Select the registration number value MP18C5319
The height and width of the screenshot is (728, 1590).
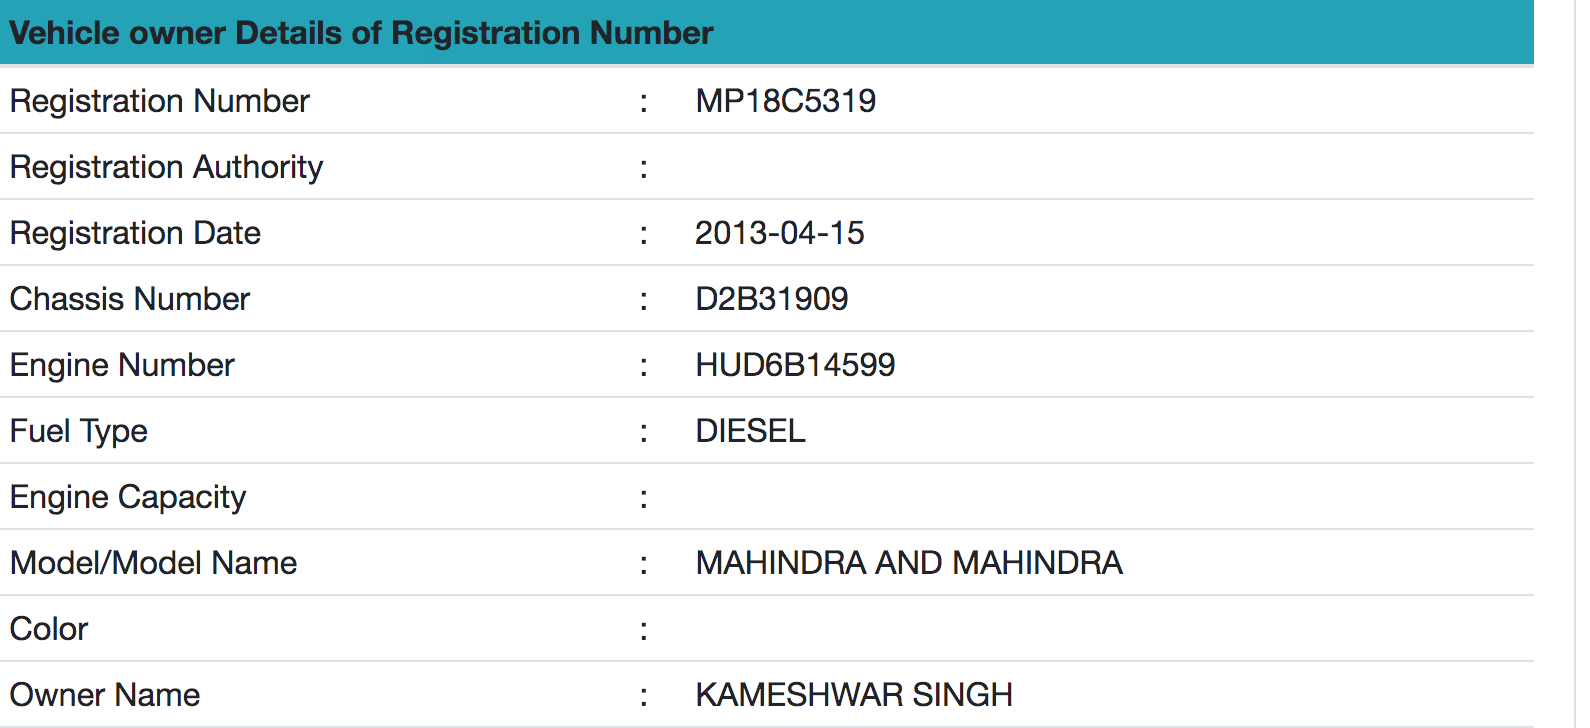pos(786,101)
